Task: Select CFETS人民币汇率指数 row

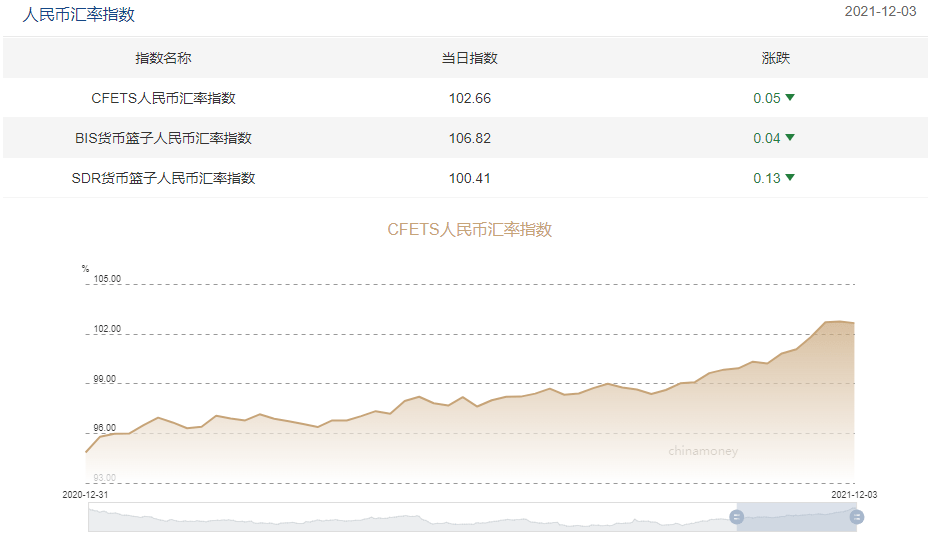Action: [x=464, y=98]
